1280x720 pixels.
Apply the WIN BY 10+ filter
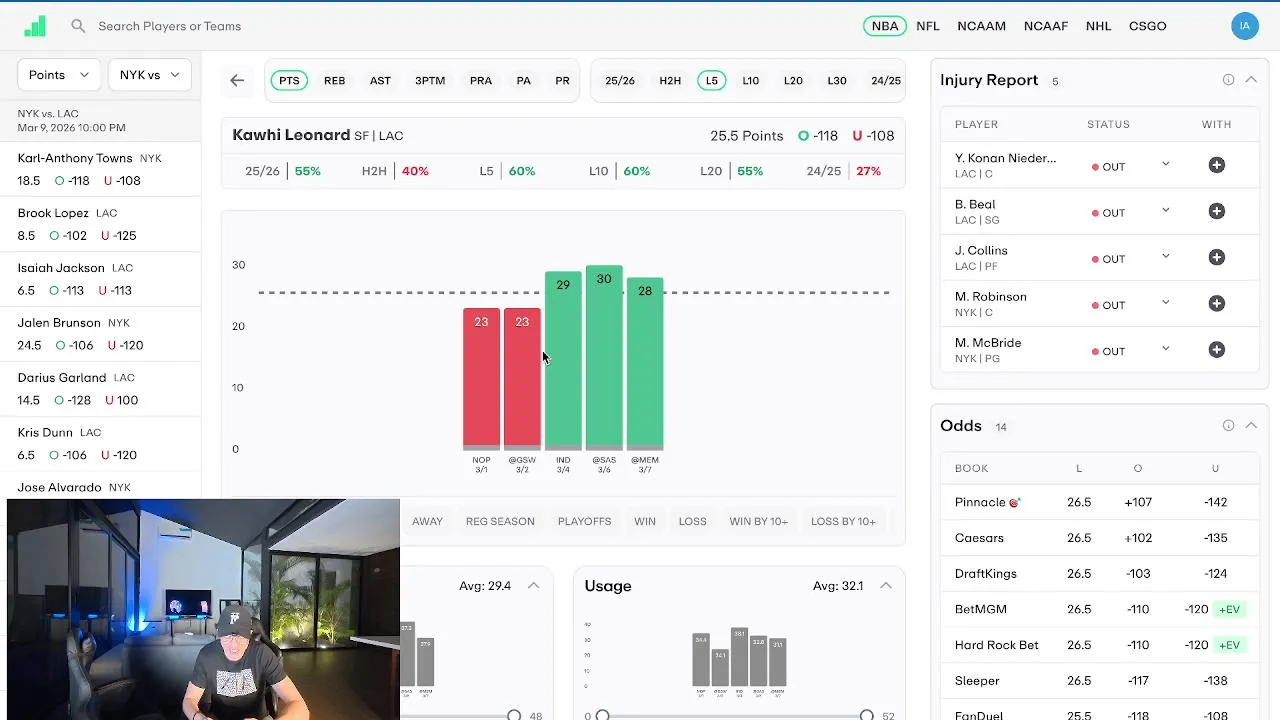tap(759, 521)
